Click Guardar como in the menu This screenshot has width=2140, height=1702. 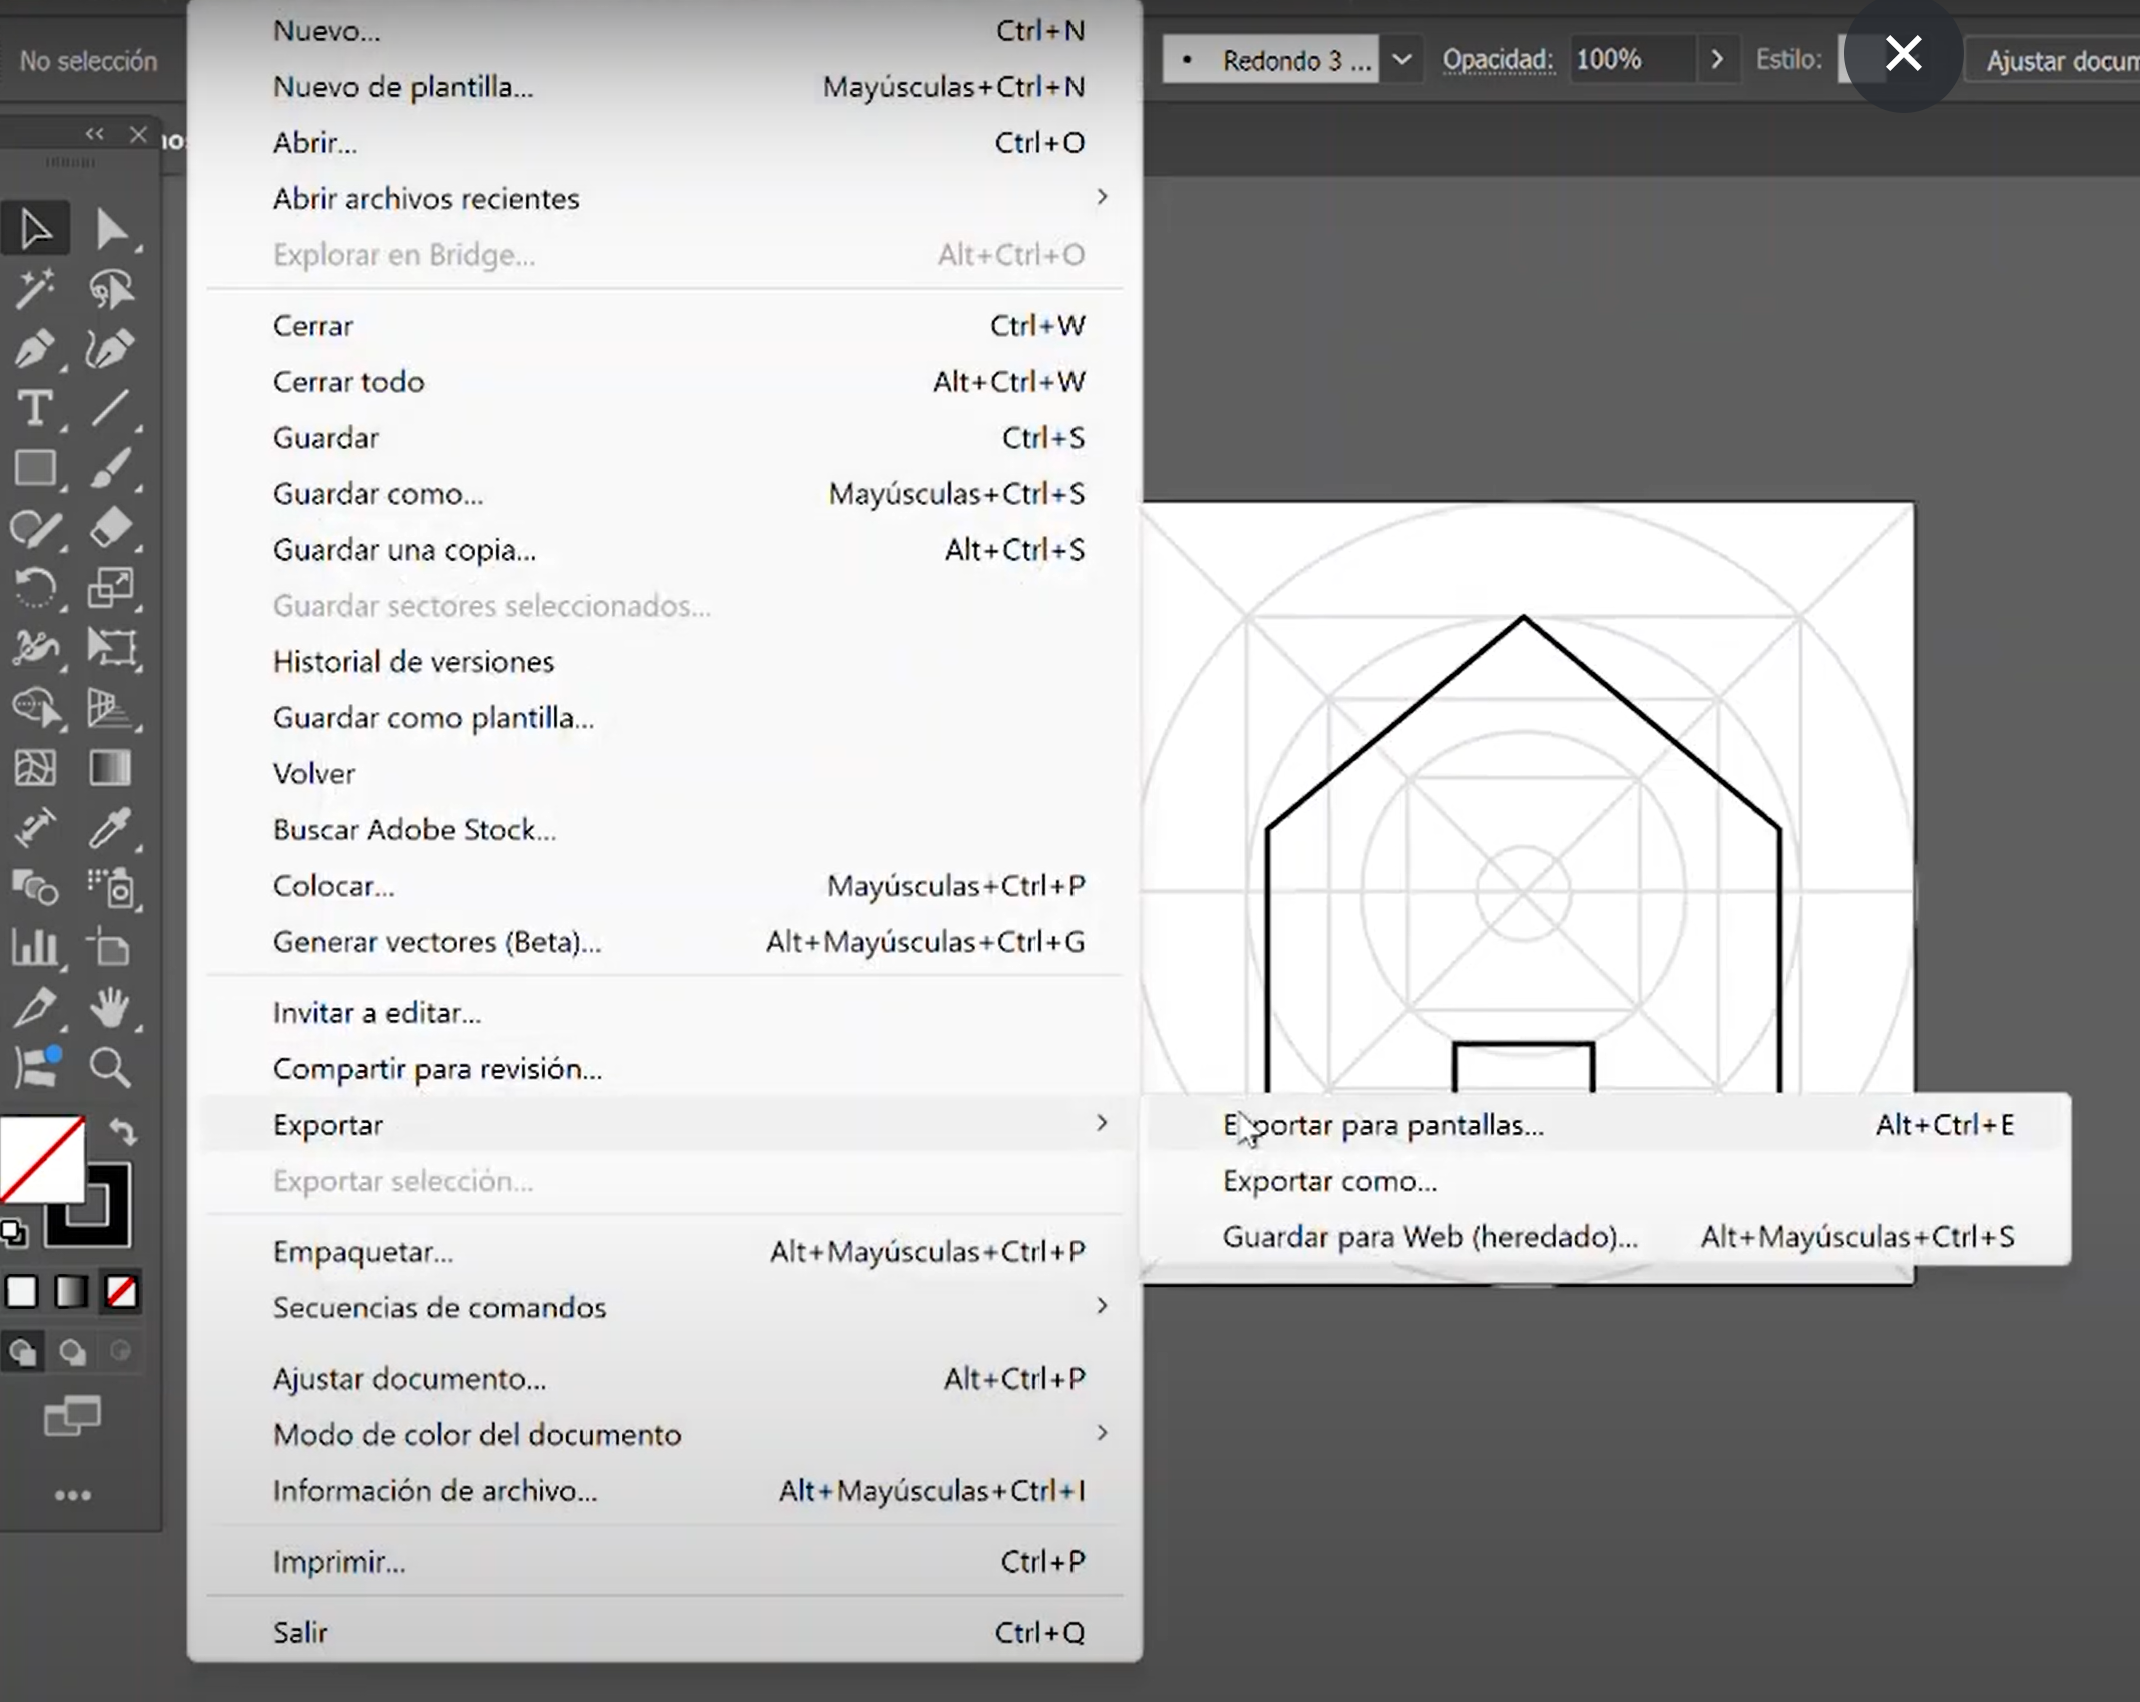pos(378,494)
